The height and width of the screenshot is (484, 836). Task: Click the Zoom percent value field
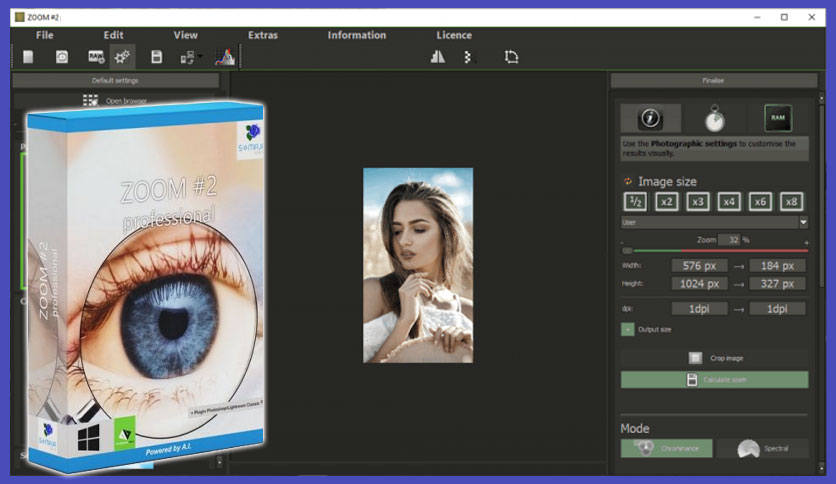[730, 240]
